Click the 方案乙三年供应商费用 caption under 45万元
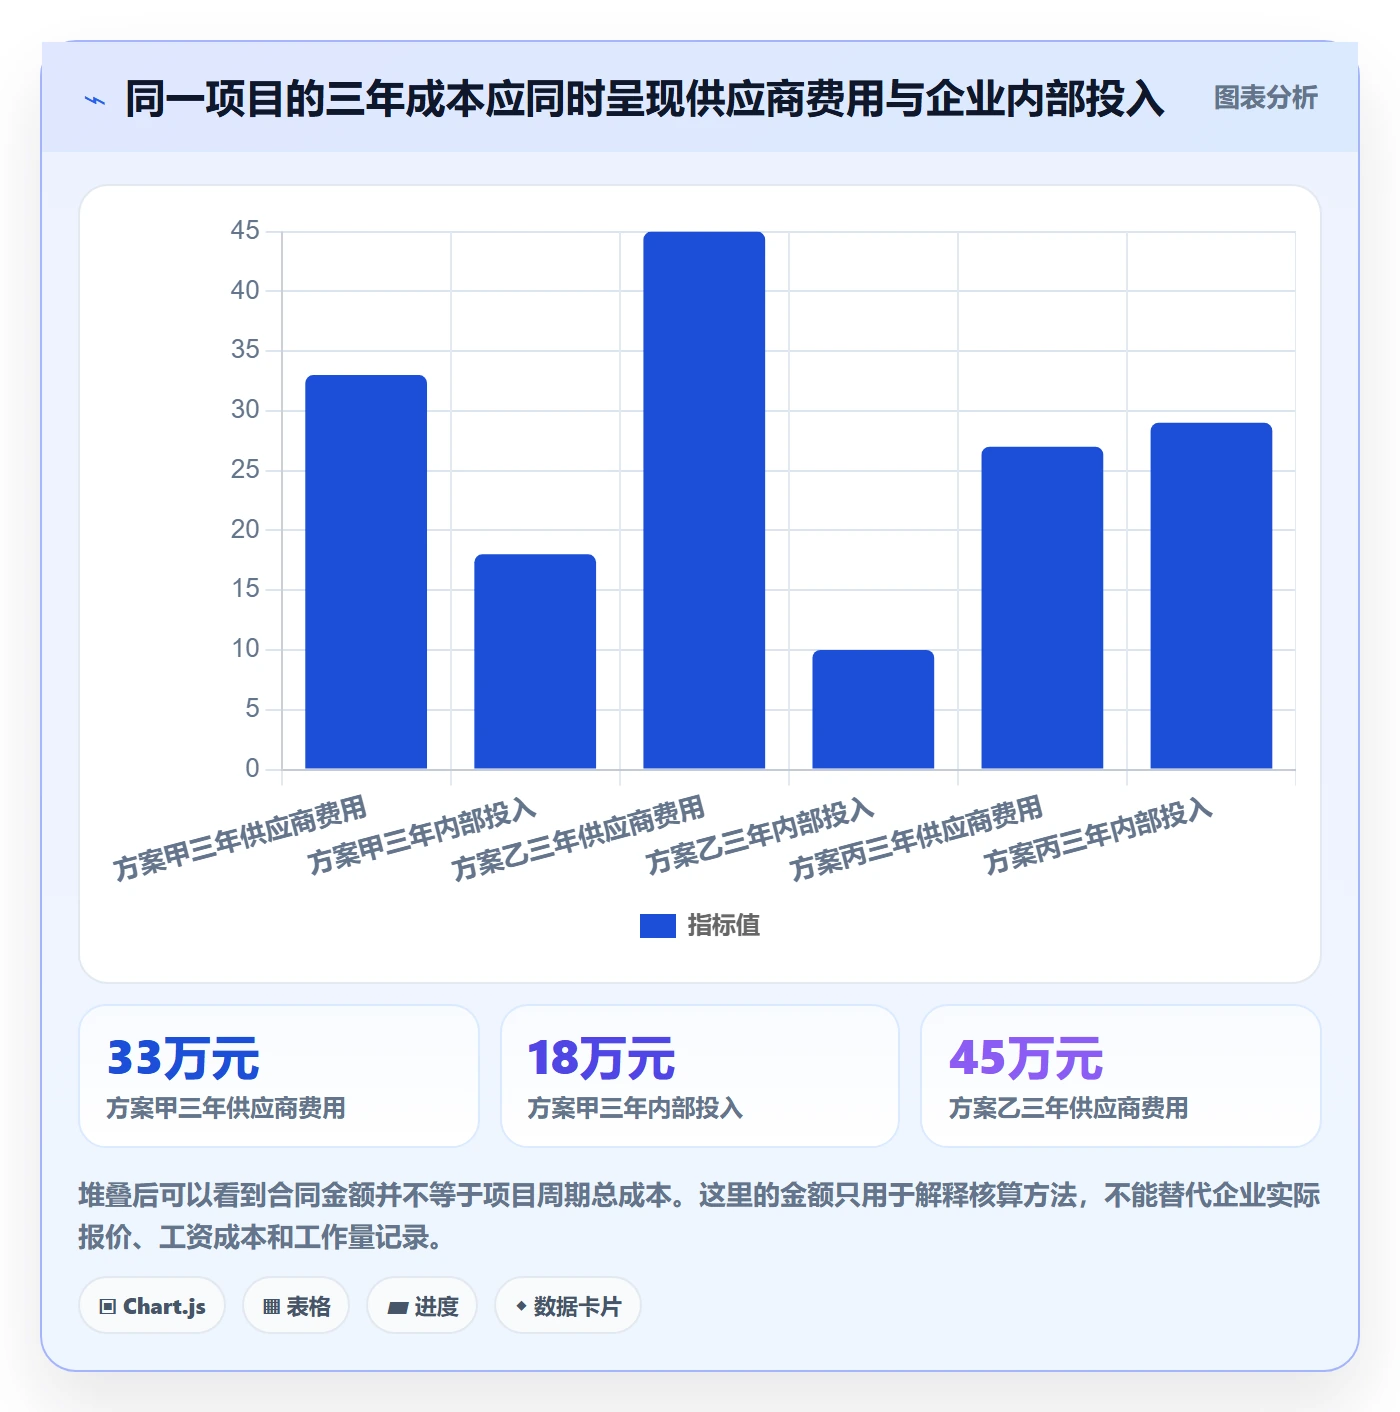This screenshot has width=1400, height=1412. click(1068, 1108)
